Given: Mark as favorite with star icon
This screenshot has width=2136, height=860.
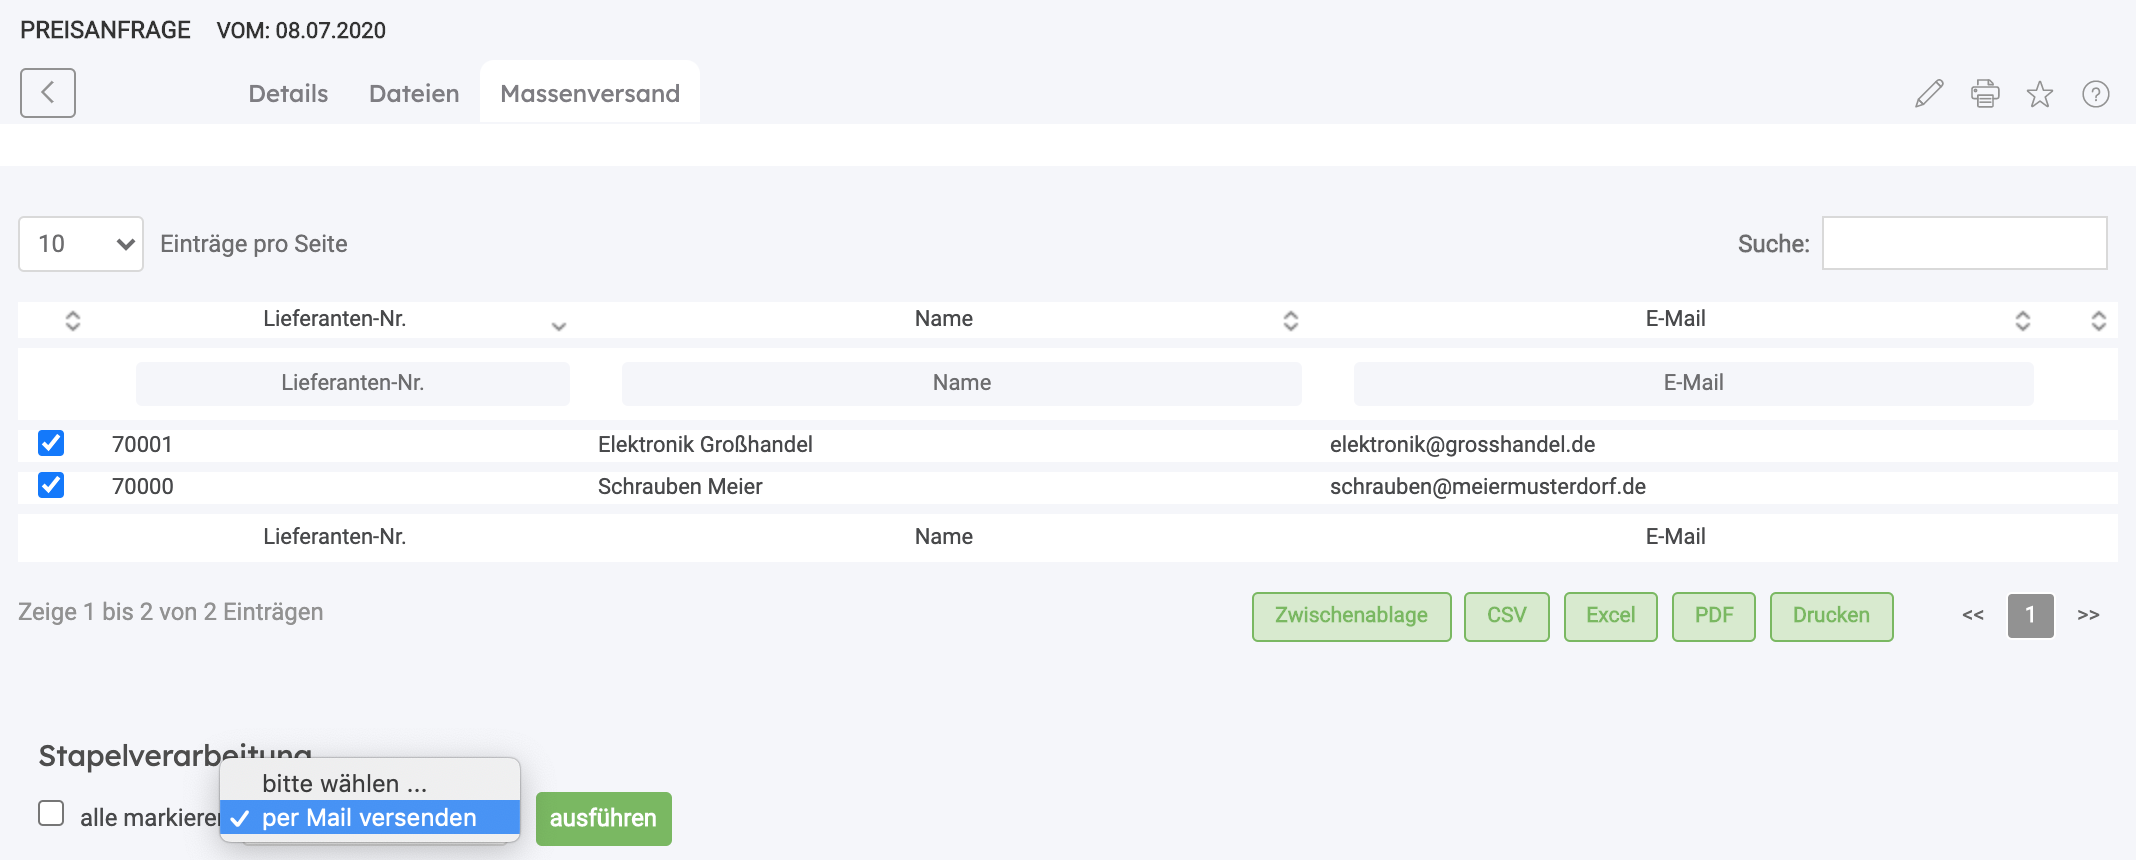Looking at the screenshot, I should tap(2039, 94).
